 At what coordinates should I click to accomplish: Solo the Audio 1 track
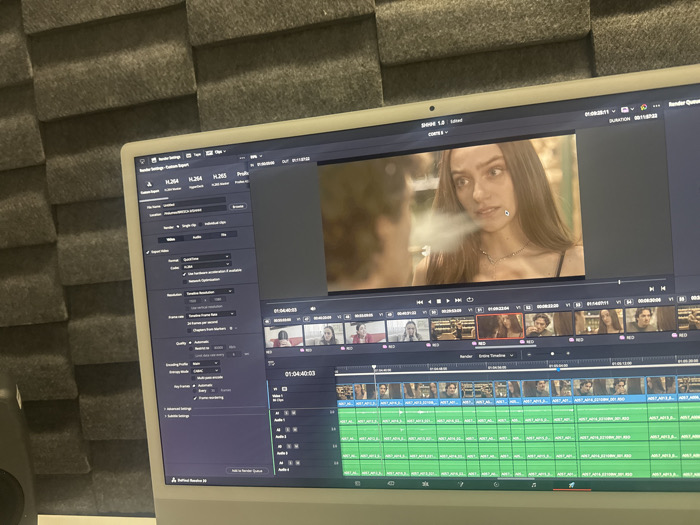pos(287,413)
